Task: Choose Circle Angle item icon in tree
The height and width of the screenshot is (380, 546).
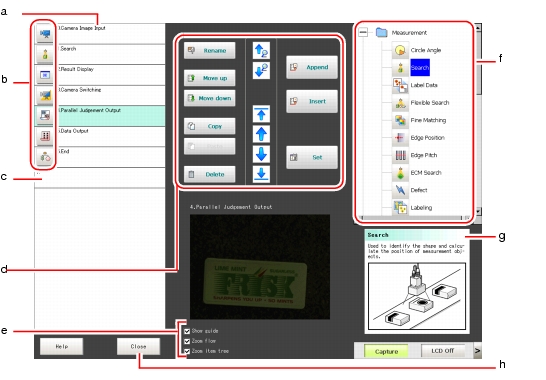Action: click(x=400, y=51)
